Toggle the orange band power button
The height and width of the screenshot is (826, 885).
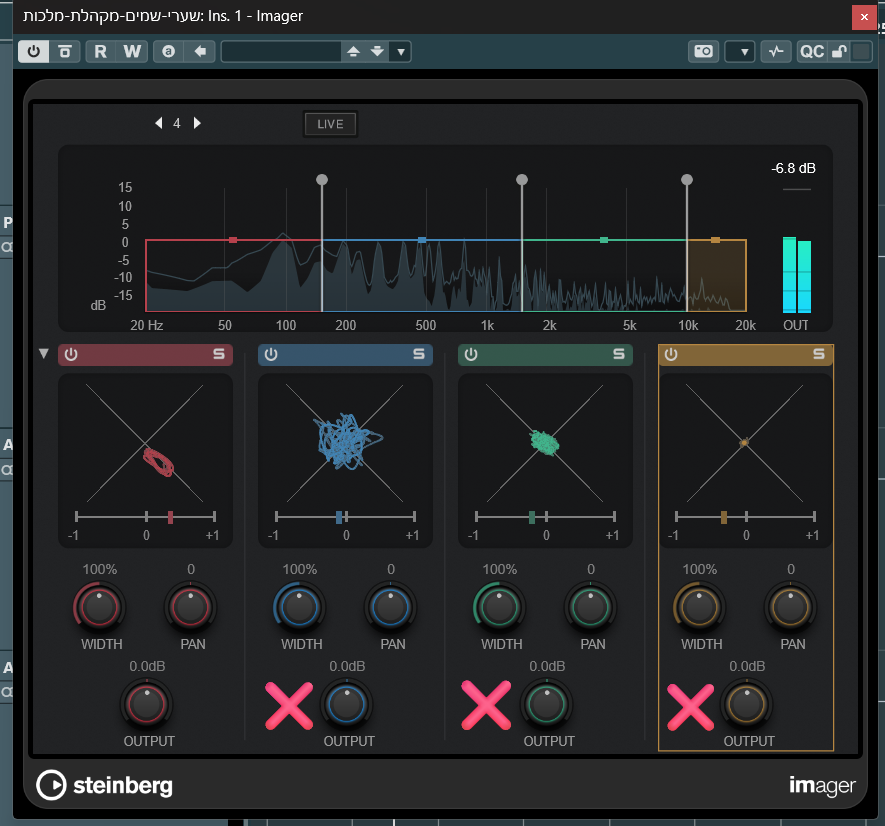point(671,355)
